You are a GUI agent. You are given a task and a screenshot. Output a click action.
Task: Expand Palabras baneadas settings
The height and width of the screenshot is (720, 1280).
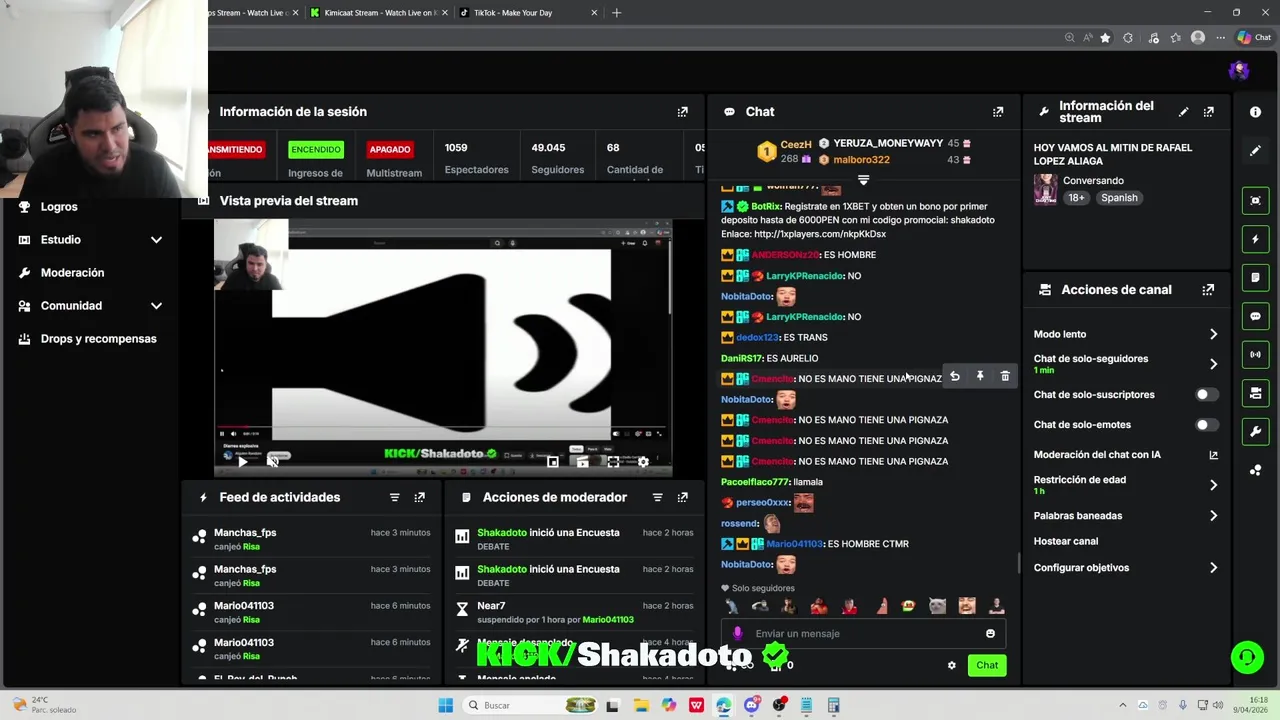tap(1214, 516)
